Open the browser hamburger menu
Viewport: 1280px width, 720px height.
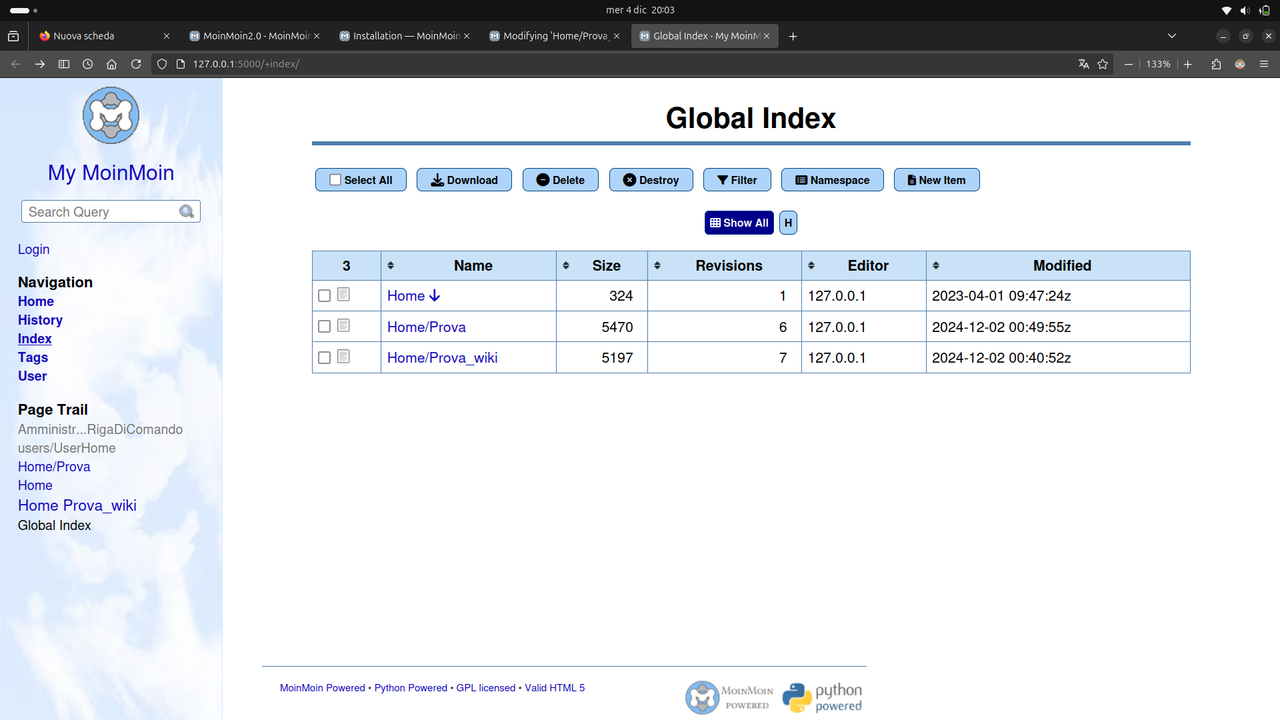click(1265, 64)
